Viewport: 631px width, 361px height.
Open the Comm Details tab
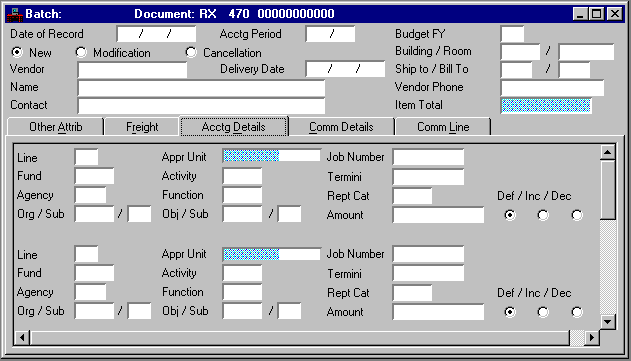341,127
